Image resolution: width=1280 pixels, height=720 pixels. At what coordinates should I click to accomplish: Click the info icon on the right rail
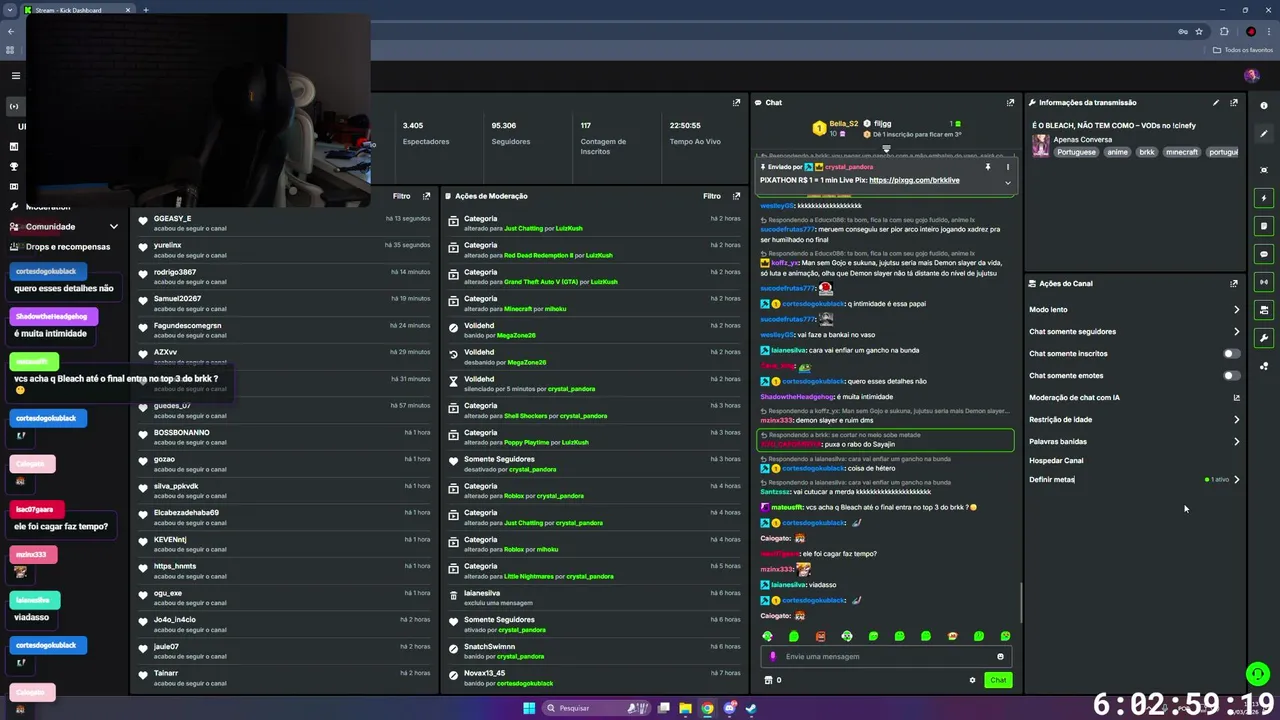1264,106
